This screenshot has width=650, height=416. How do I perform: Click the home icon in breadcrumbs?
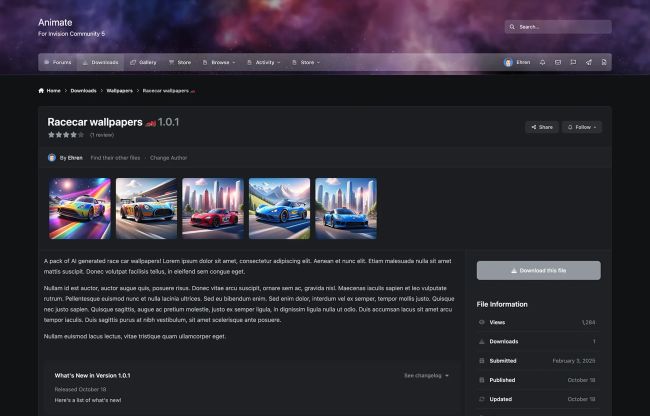41,90
